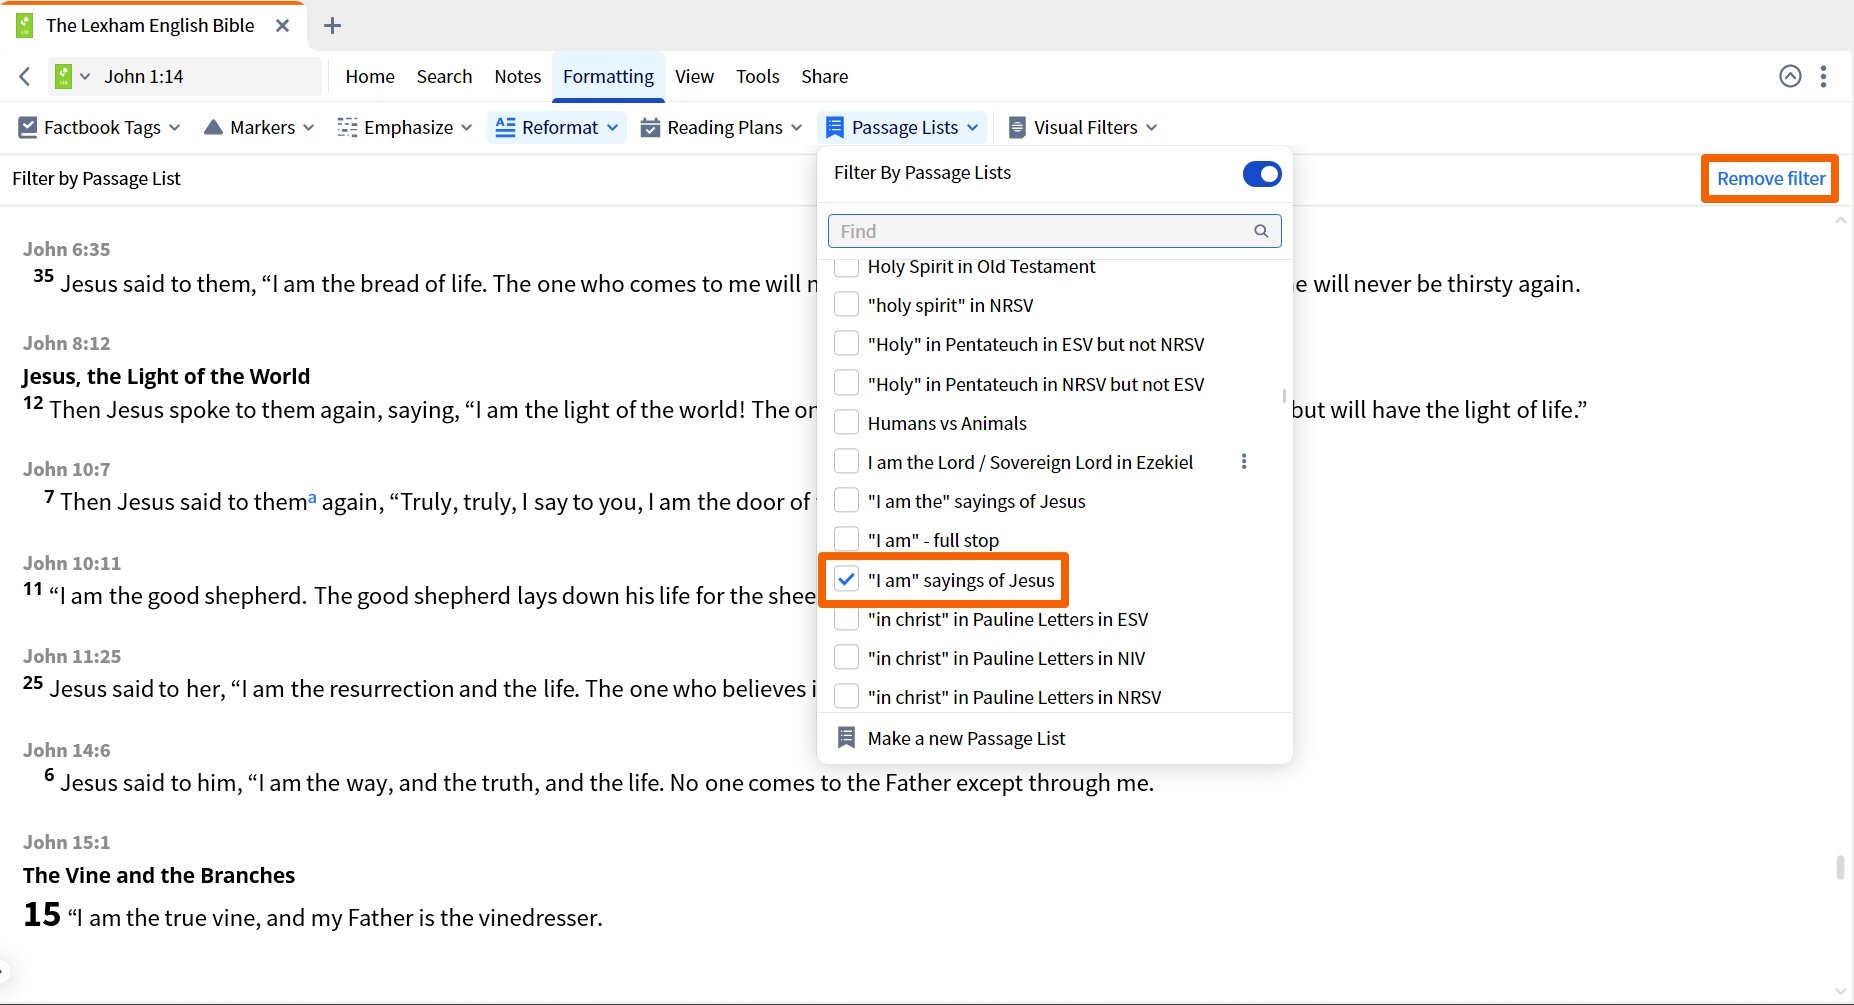The image size is (1854, 1005).
Task: Check "in christ" in Pauline Letters in ESV
Action: tap(846, 619)
